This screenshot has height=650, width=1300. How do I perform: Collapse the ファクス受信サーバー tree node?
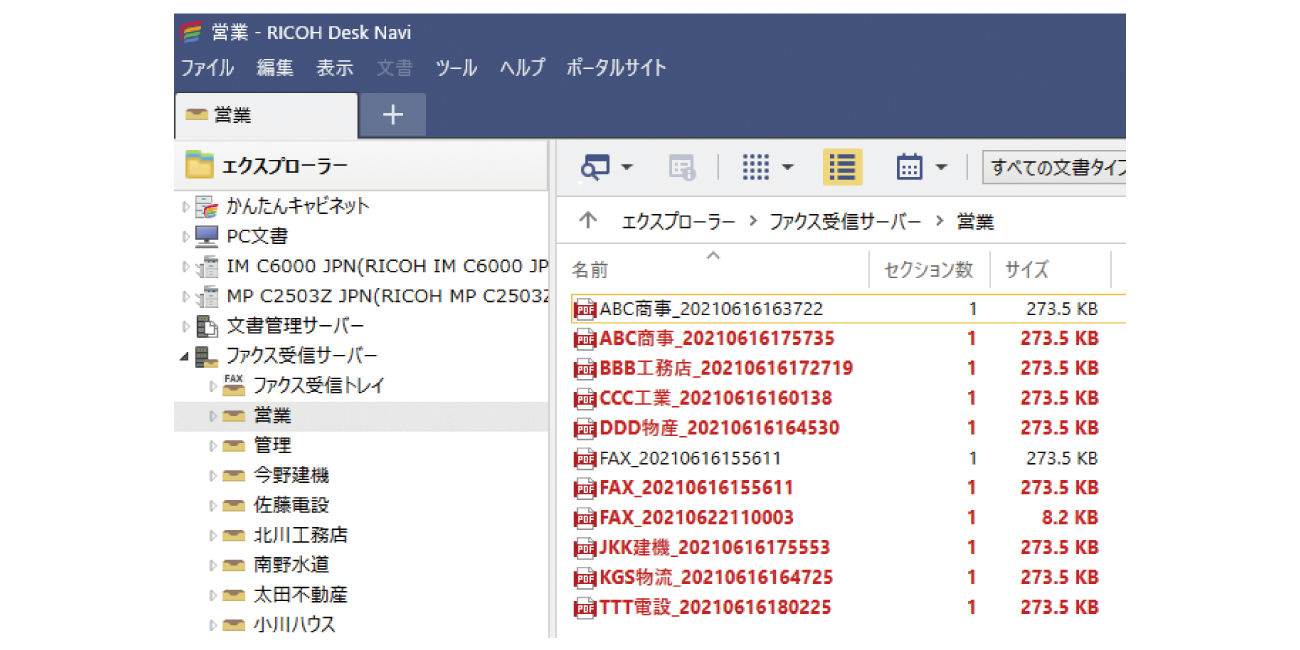(x=184, y=355)
